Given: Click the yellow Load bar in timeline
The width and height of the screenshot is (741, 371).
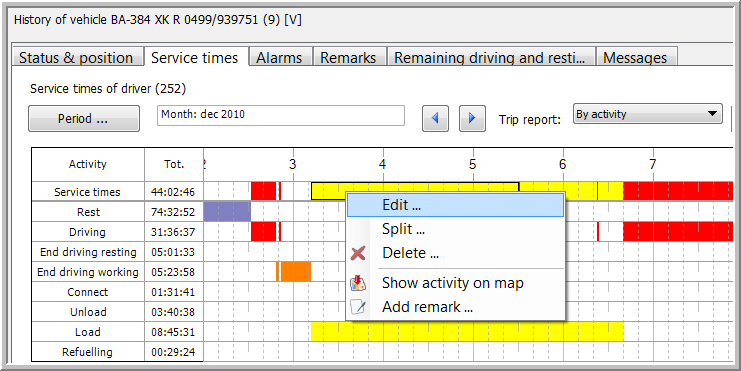Looking at the screenshot, I should pos(467,332).
